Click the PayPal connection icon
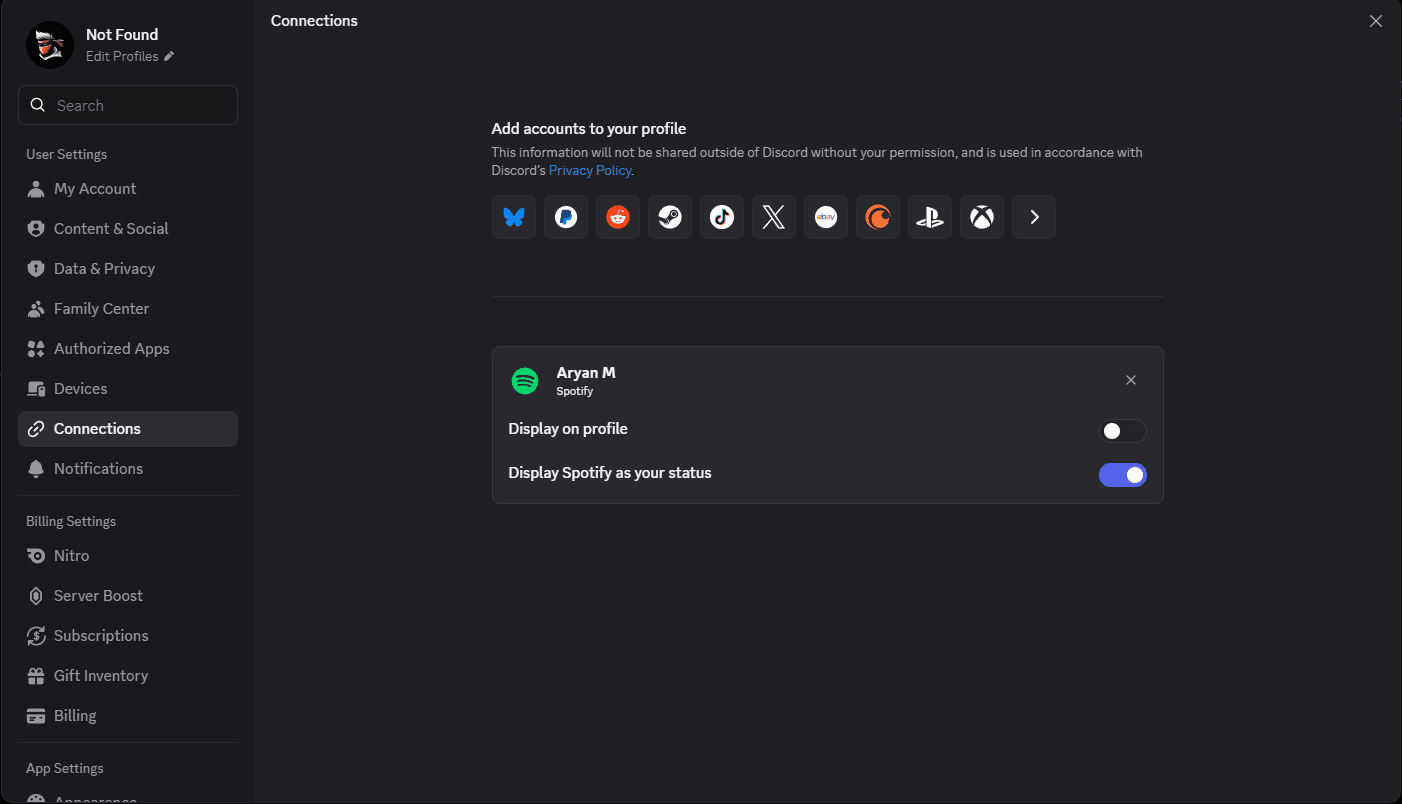The width and height of the screenshot is (1402, 804). click(x=566, y=217)
